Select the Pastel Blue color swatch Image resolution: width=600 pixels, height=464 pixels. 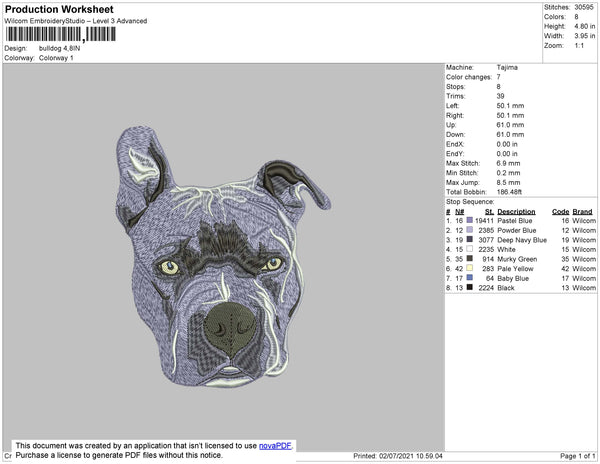tap(470, 220)
